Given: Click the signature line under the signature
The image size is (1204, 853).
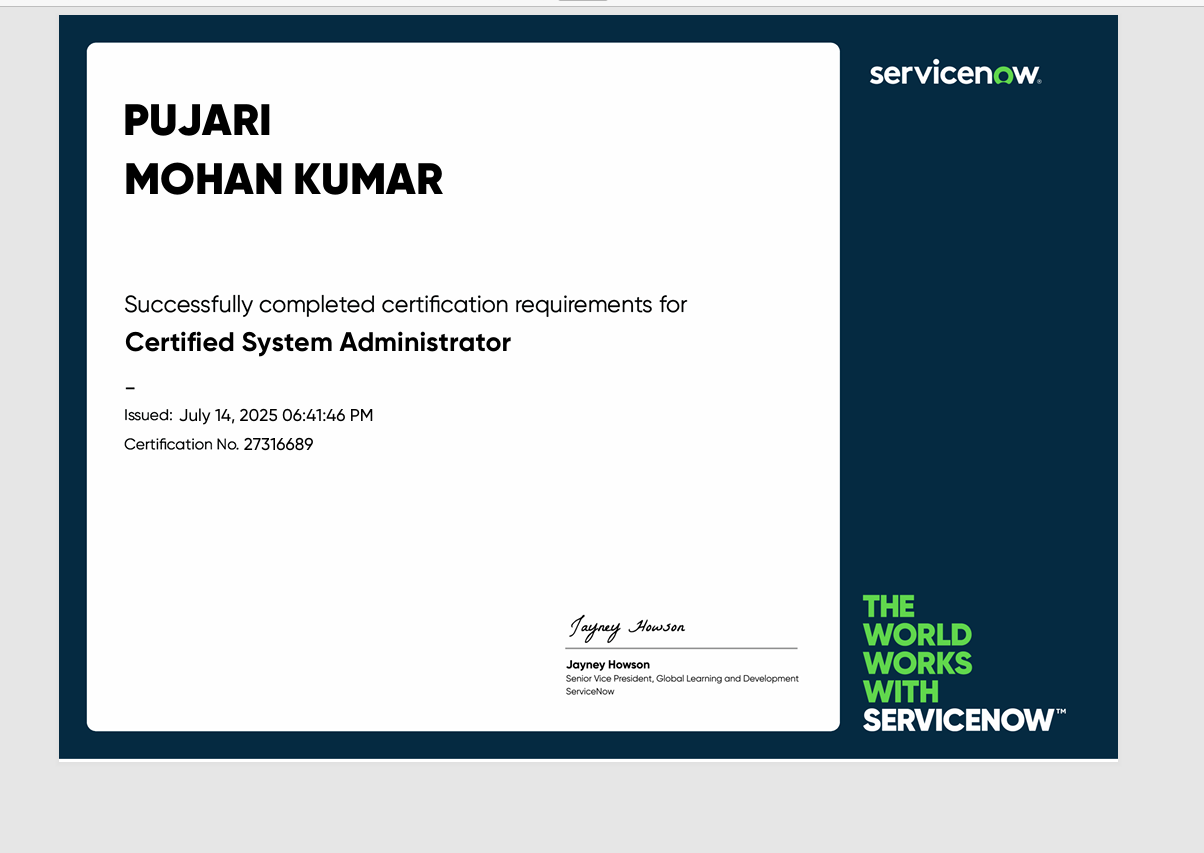Looking at the screenshot, I should 681,648.
